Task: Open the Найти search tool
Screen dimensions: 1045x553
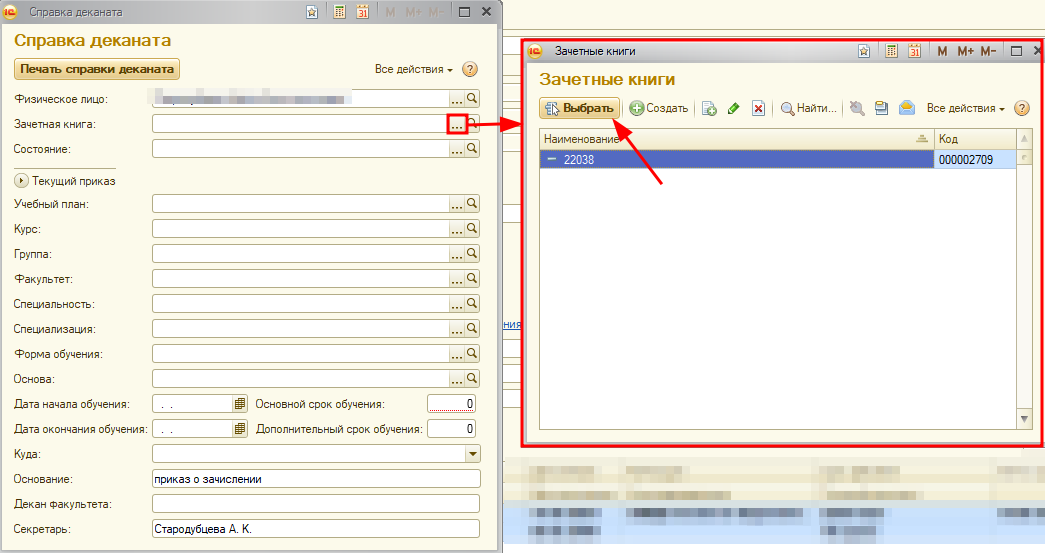Action: coord(808,108)
